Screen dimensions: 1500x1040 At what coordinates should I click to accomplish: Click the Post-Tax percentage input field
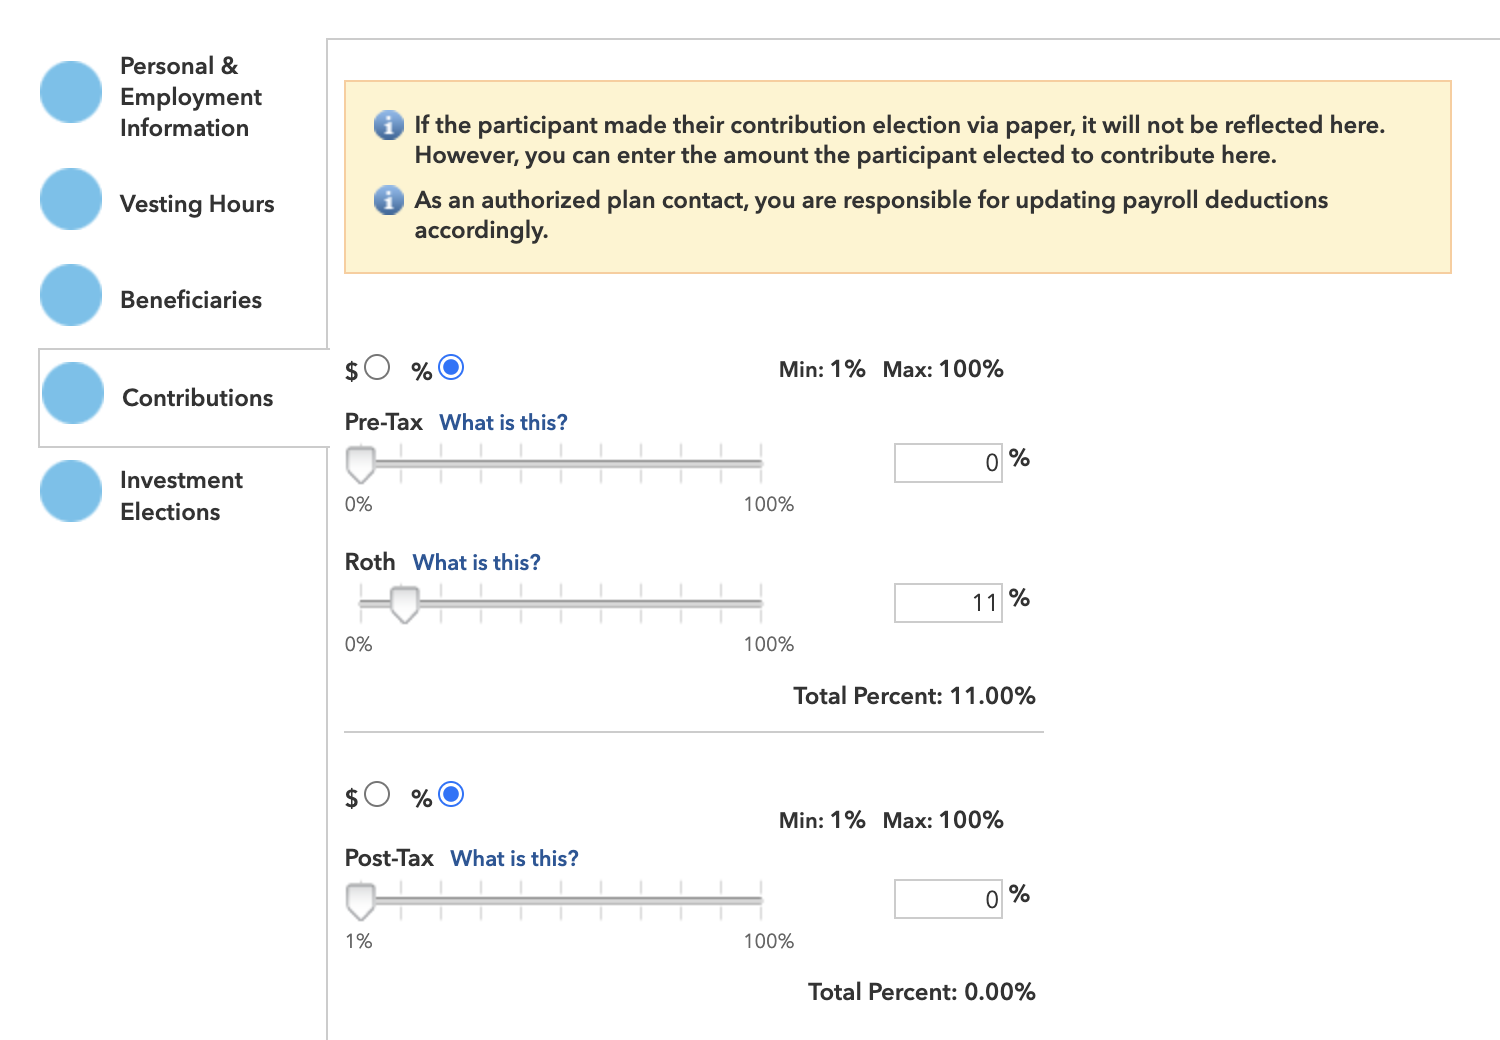point(947,898)
